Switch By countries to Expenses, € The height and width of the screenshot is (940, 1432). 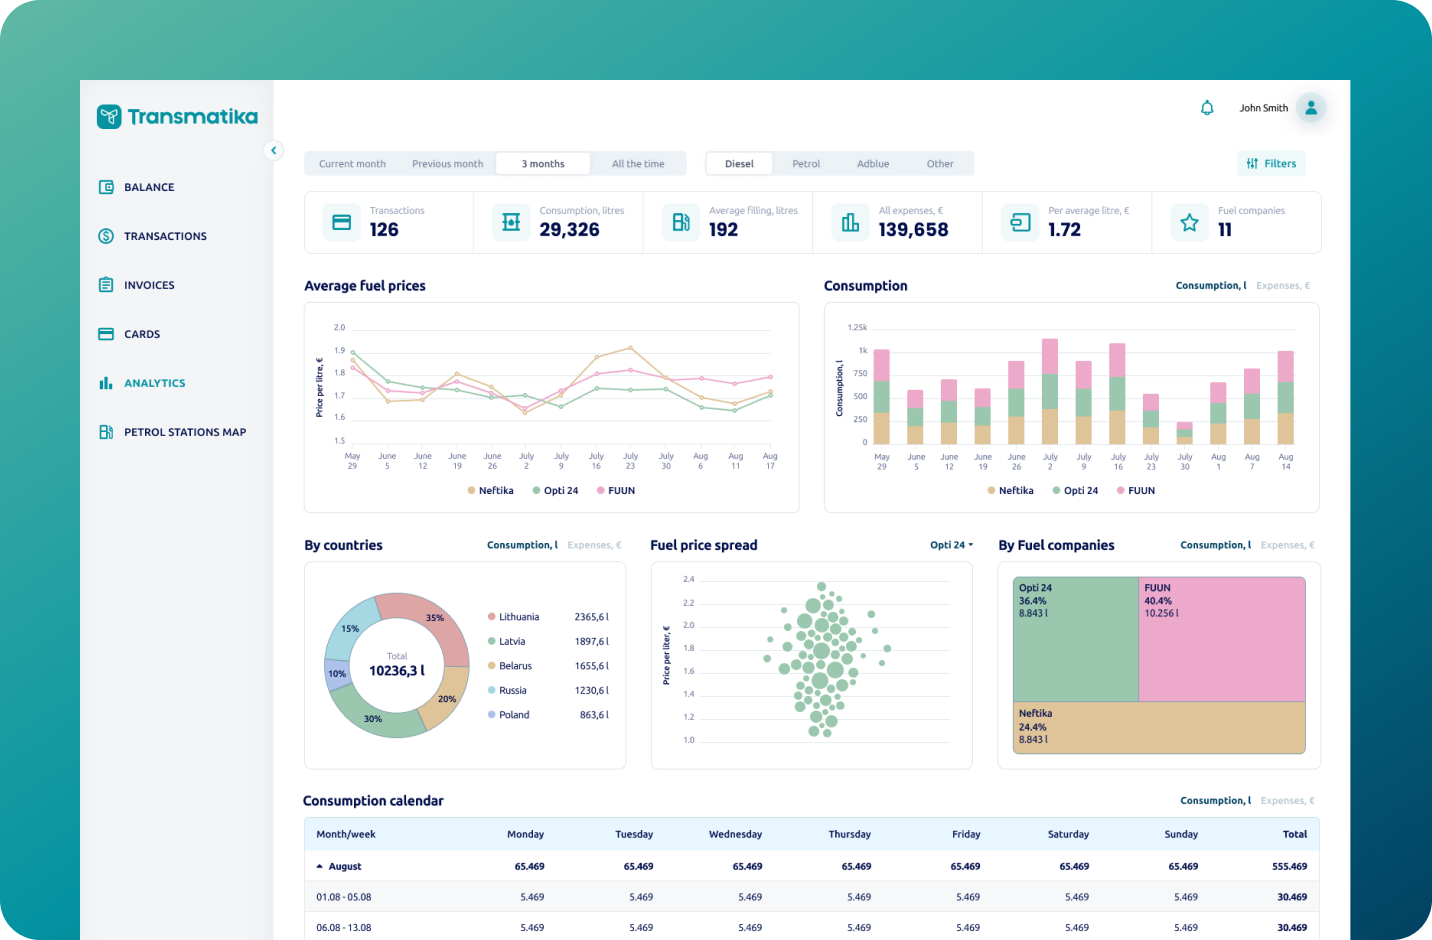point(594,545)
